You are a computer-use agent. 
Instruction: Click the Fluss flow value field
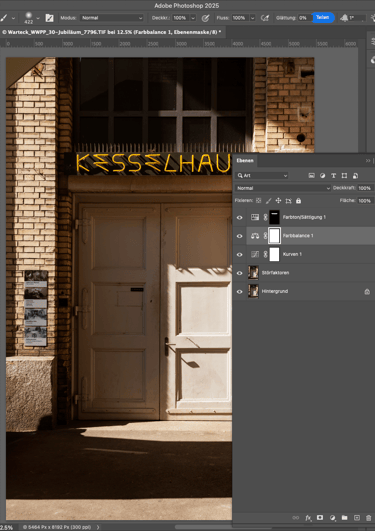239,18
